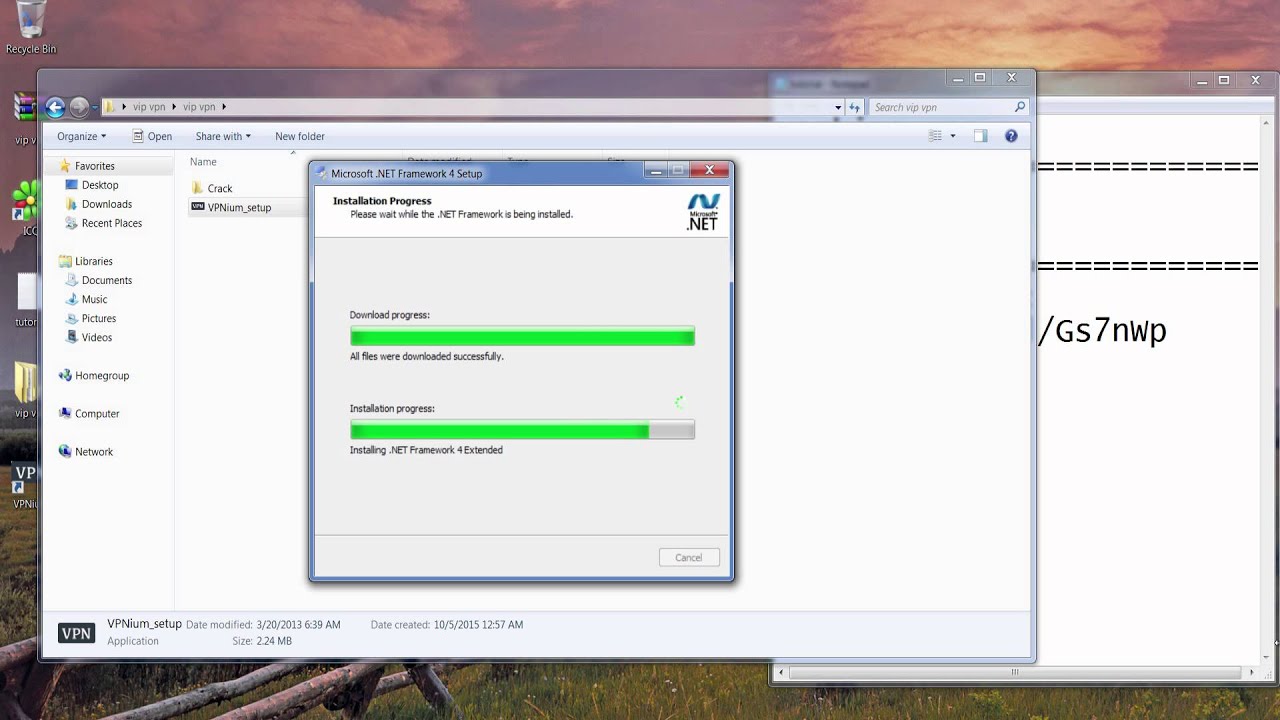
Task: Sort files by the Name column header
Action: (x=203, y=162)
